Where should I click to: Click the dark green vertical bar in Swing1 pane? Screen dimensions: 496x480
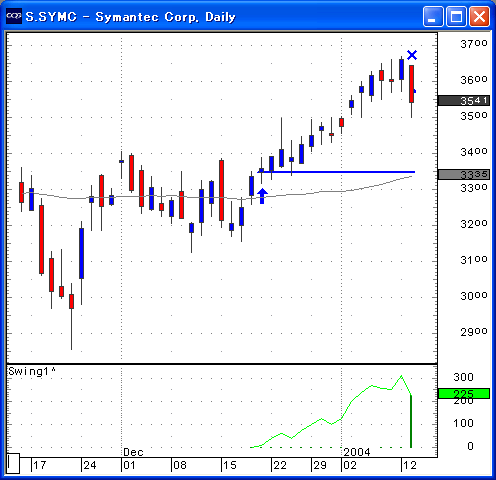[x=411, y=421]
